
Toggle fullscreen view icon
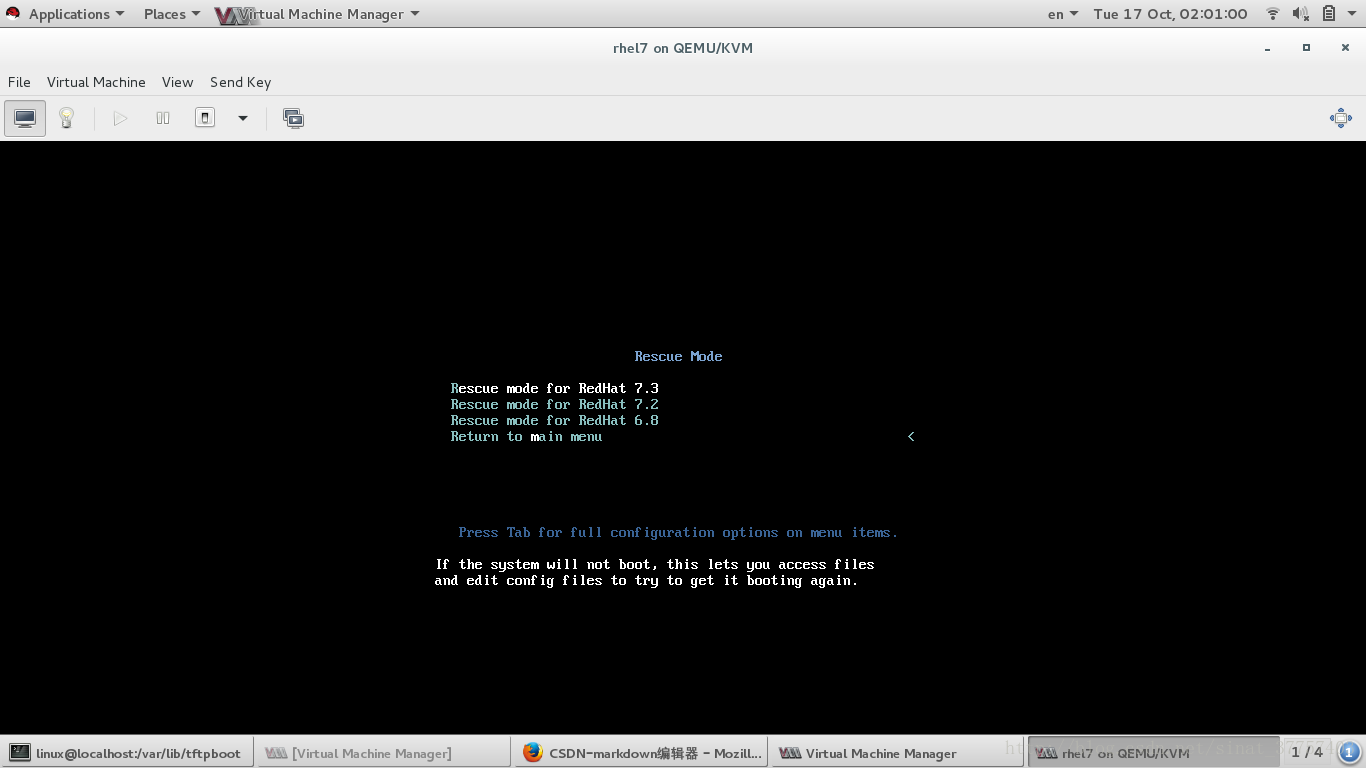(1341, 118)
